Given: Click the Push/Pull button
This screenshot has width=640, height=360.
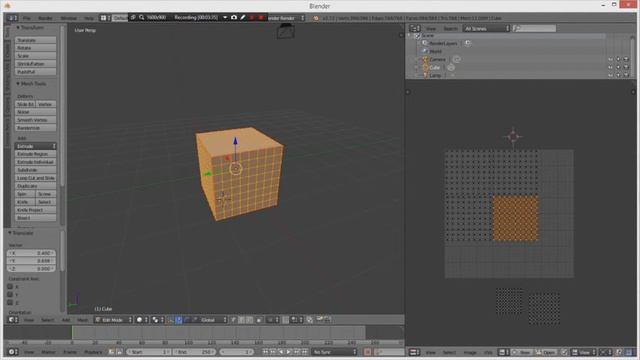Looking at the screenshot, I should (x=36, y=72).
